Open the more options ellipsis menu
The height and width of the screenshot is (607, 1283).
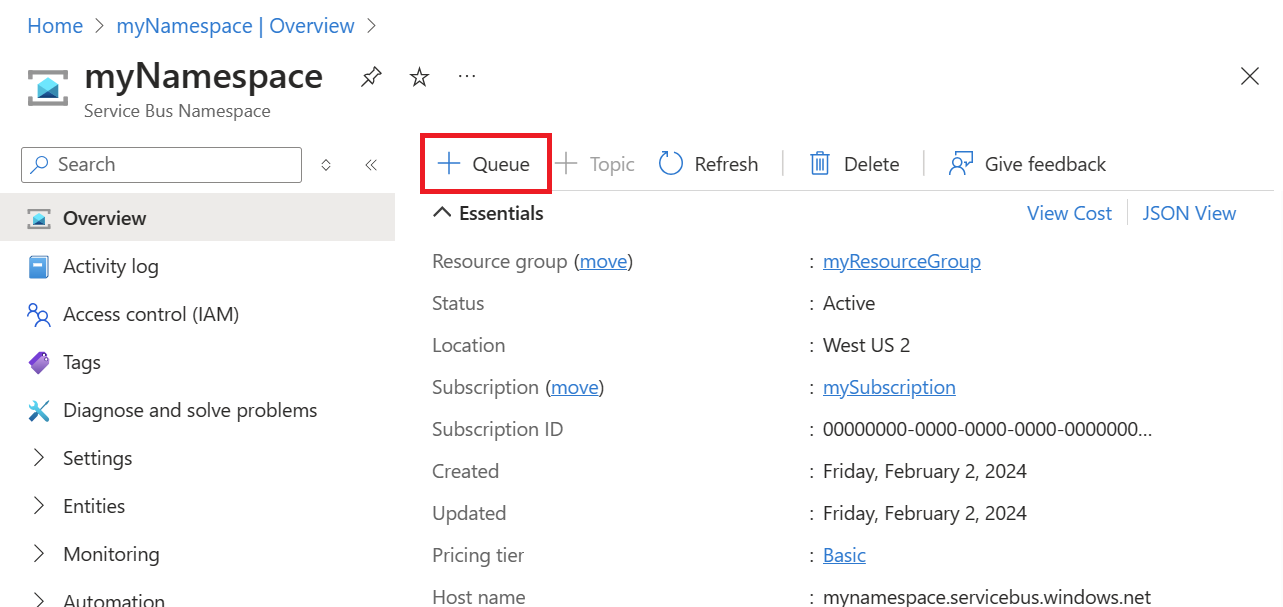coord(466,76)
